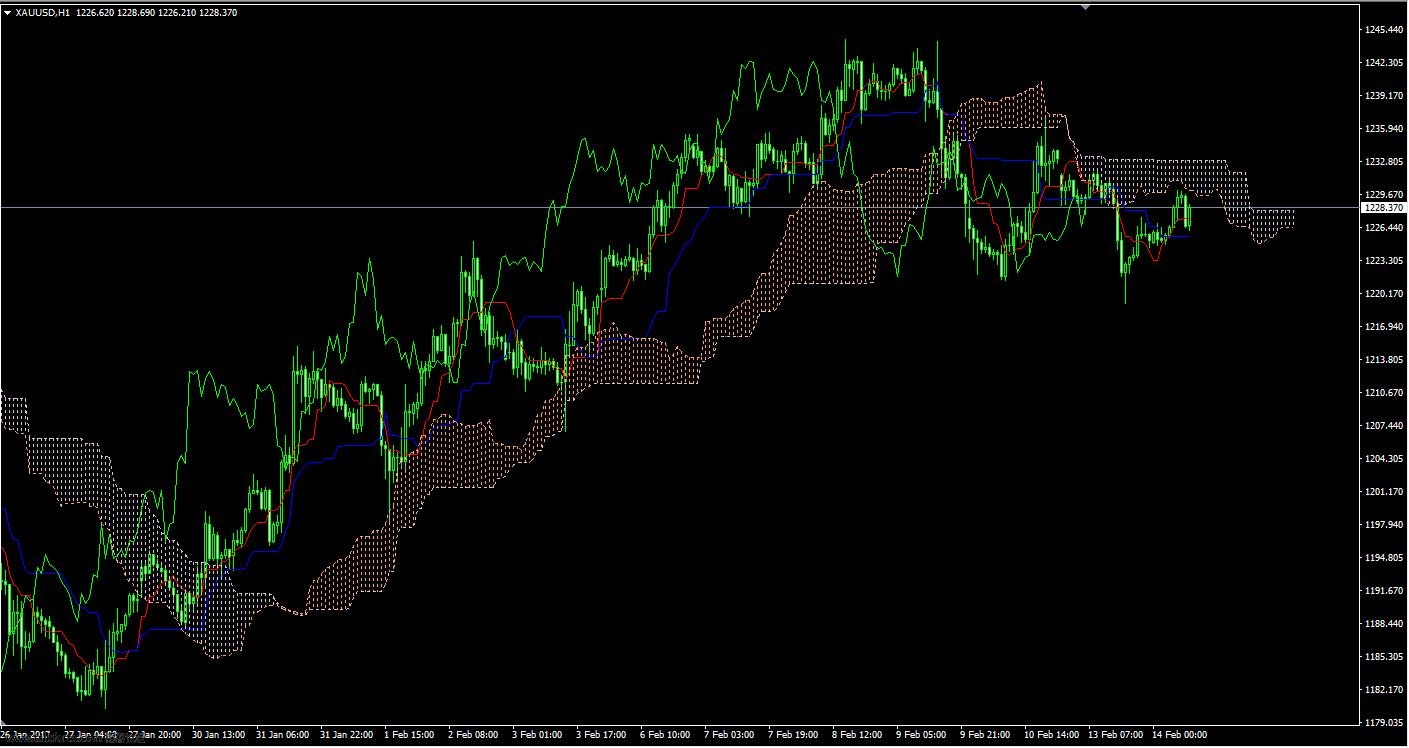The image size is (1409, 748).
Task: Select the 1216.940 price axis label
Action: tap(1382, 327)
